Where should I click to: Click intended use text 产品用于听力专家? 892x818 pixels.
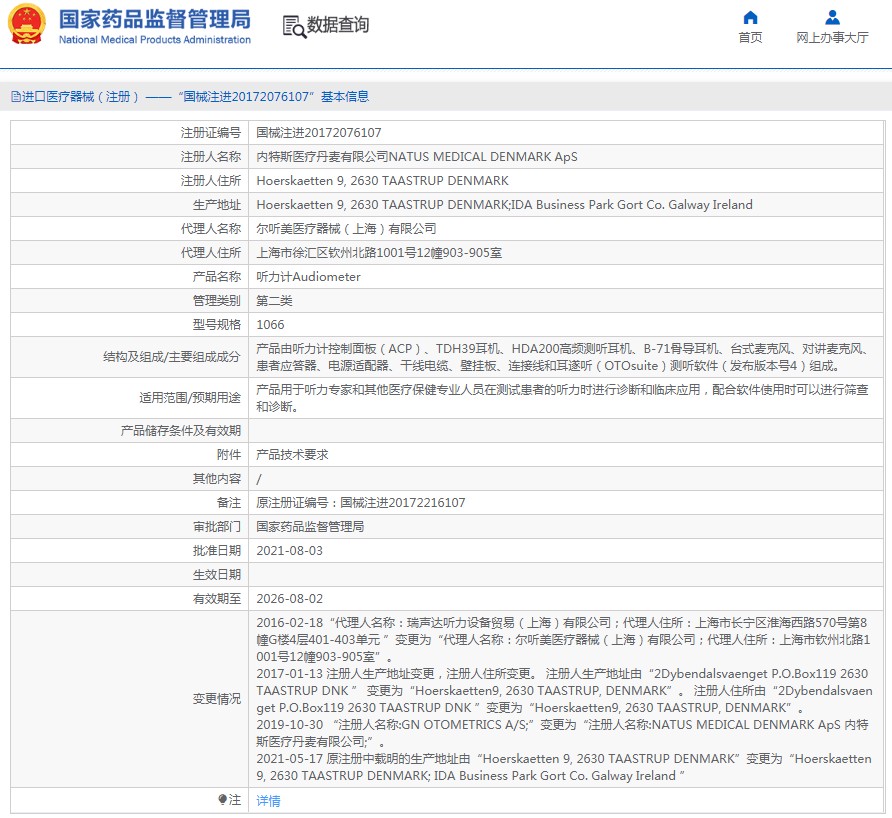click(562, 398)
